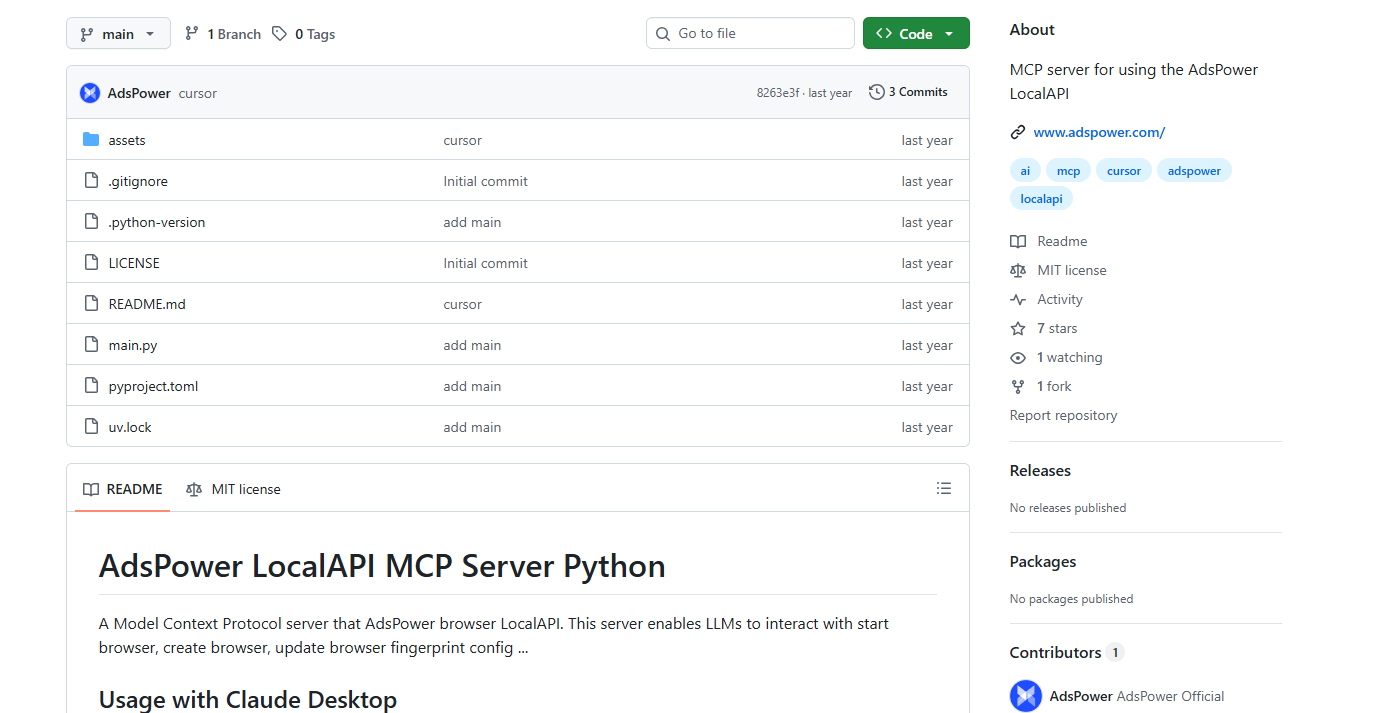
Task: Click the link chain icon beside adspower URL
Action: click(x=1018, y=132)
